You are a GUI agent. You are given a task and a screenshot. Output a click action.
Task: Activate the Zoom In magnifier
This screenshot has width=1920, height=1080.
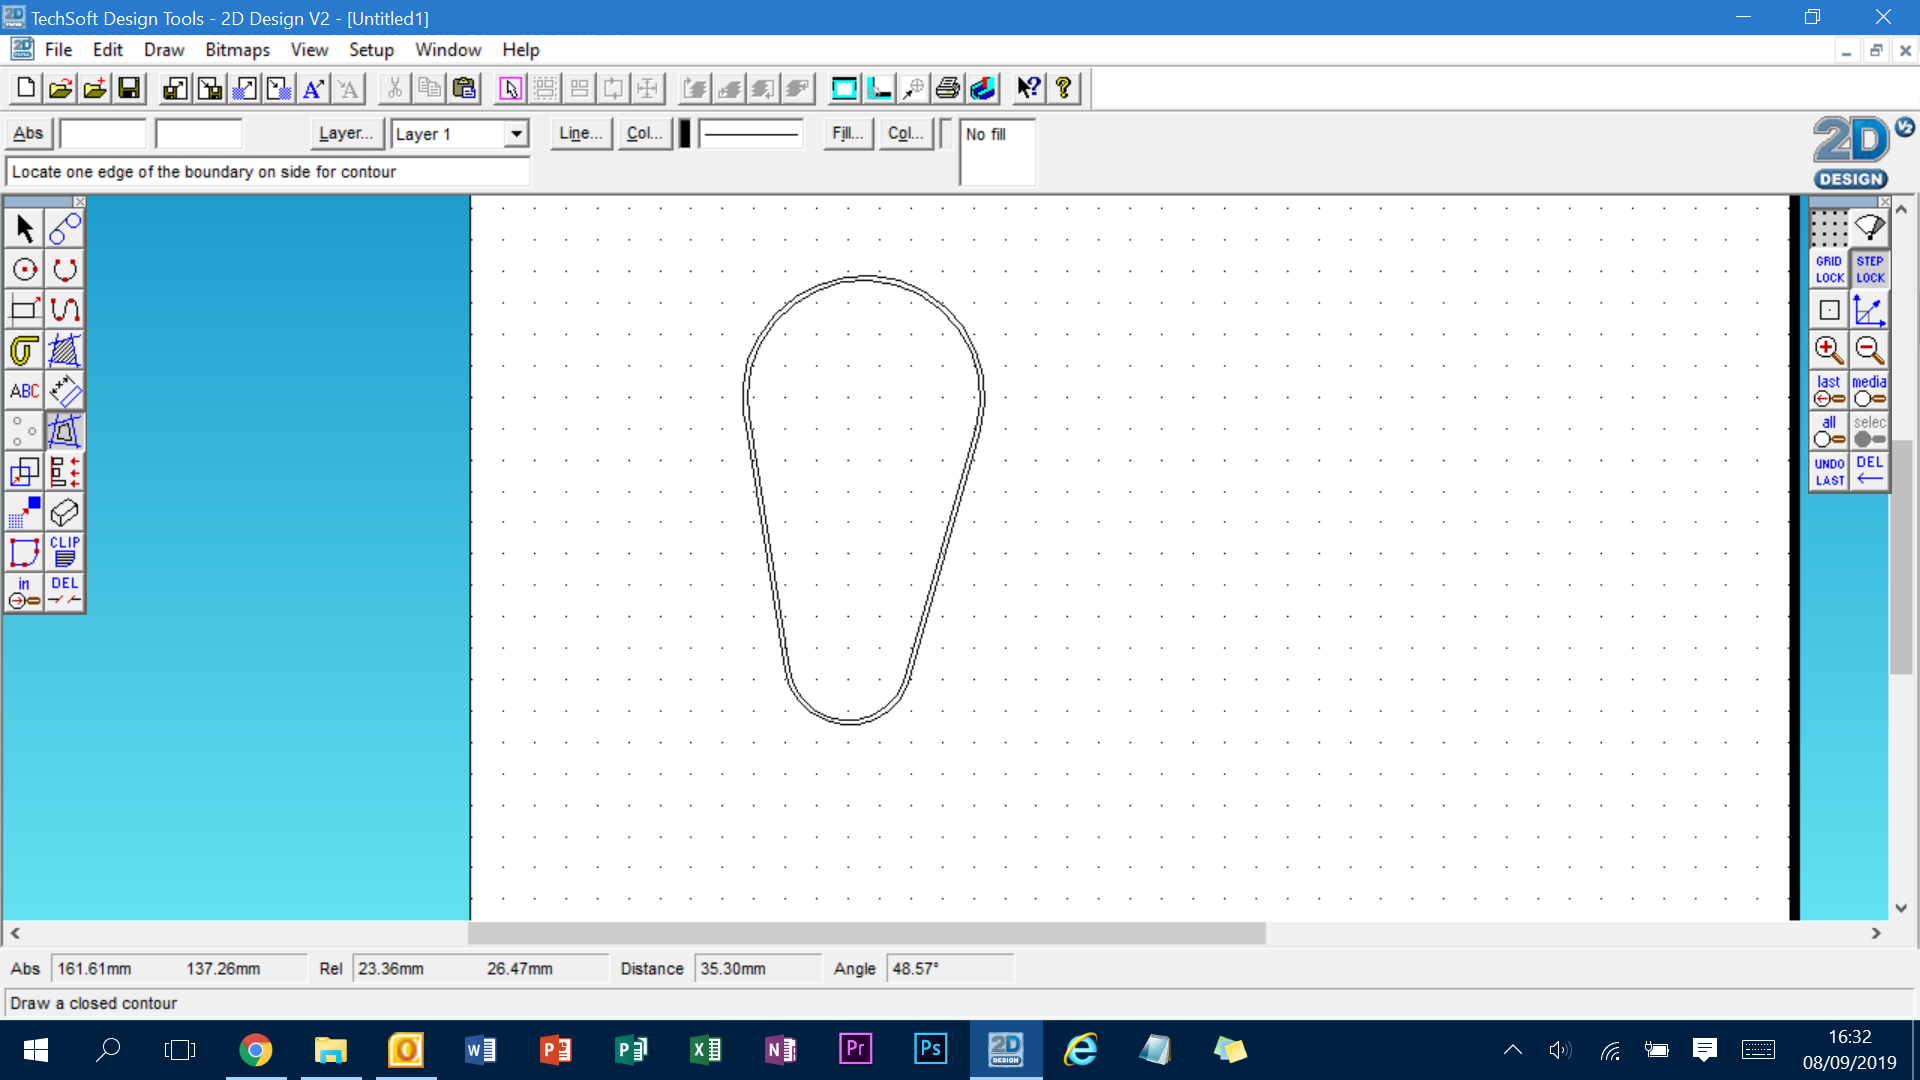1829,350
